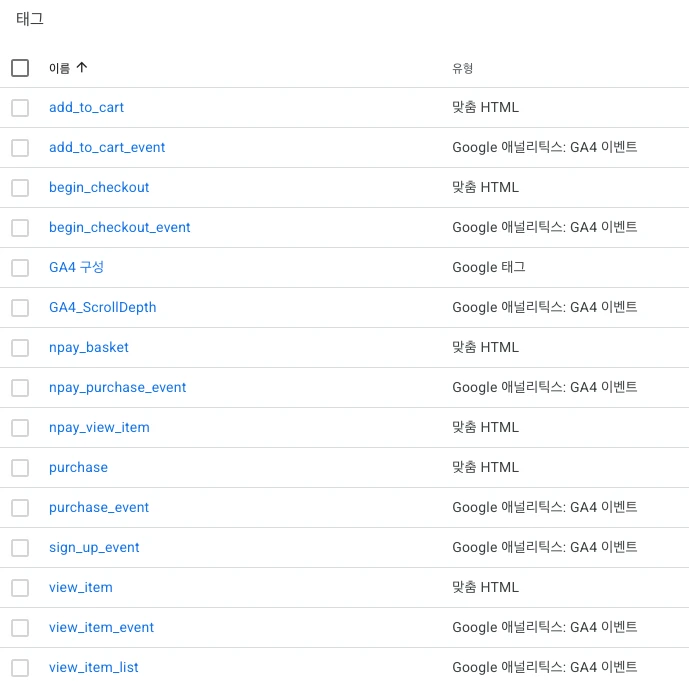Click 맞춤 HTML type in view_item row

[486, 587]
